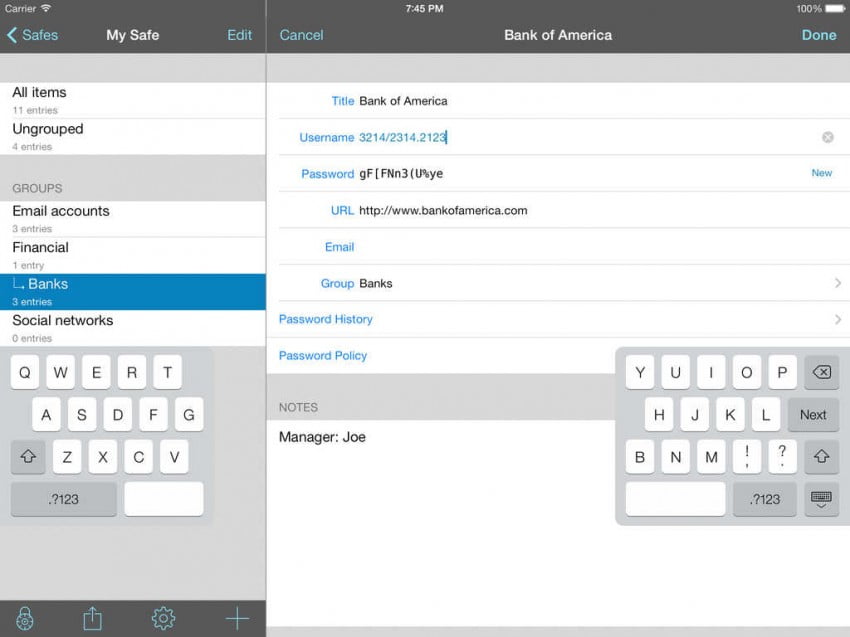Tap Done to save the entry
Image resolution: width=850 pixels, height=637 pixels.
click(819, 35)
